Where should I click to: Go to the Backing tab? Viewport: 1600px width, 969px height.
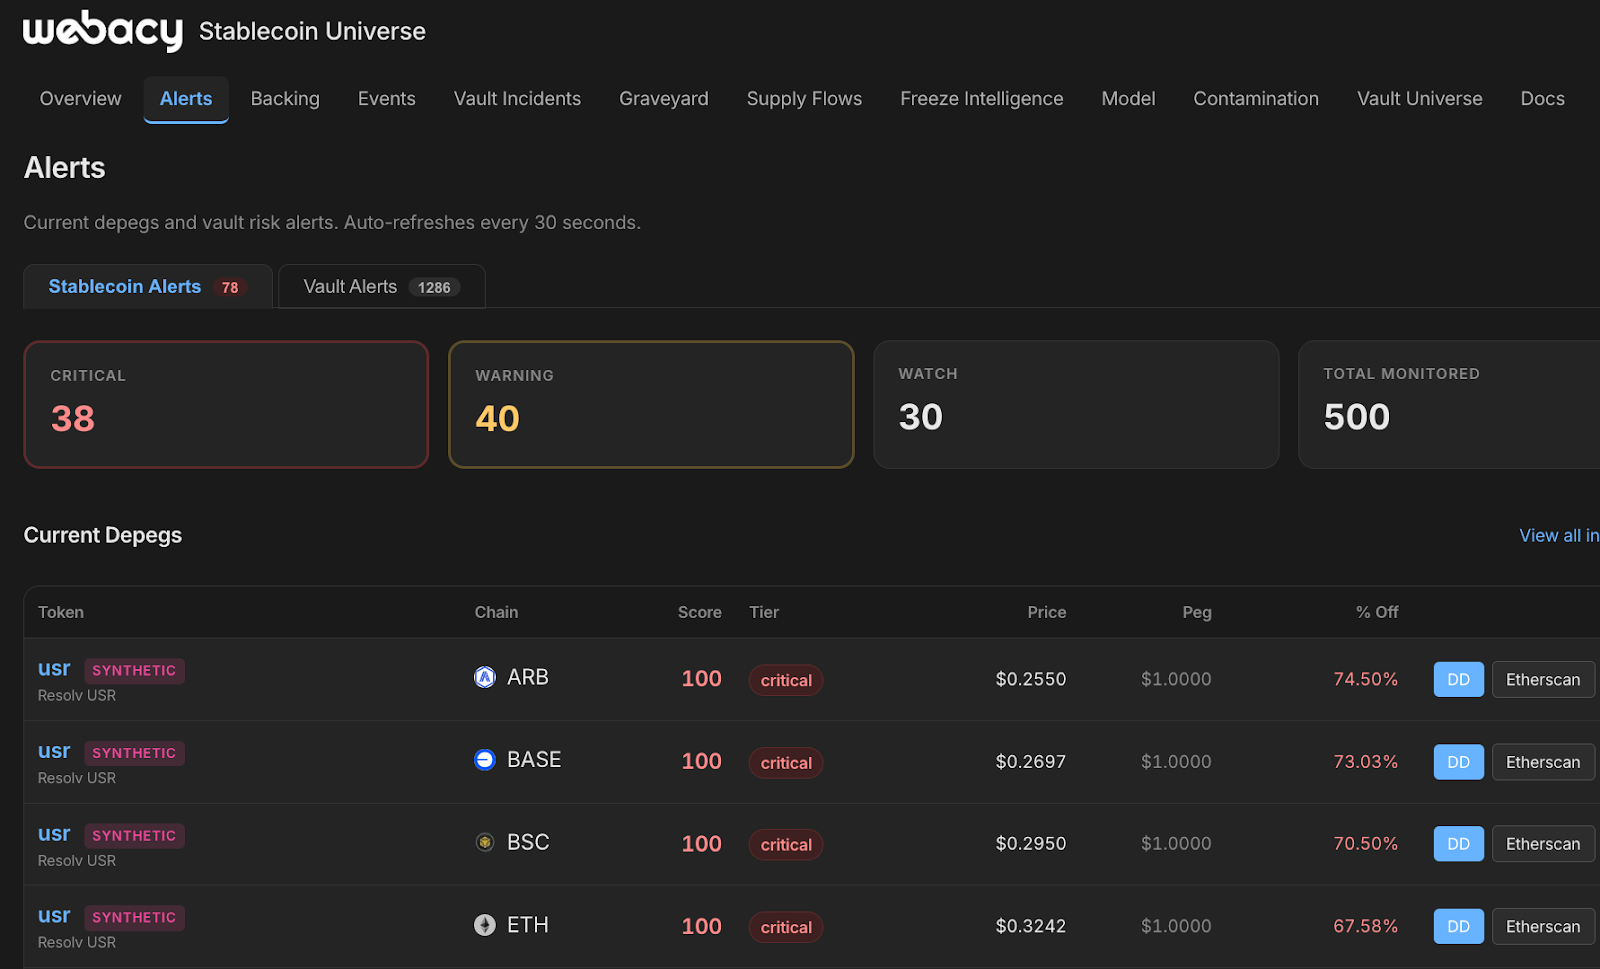tap(285, 99)
